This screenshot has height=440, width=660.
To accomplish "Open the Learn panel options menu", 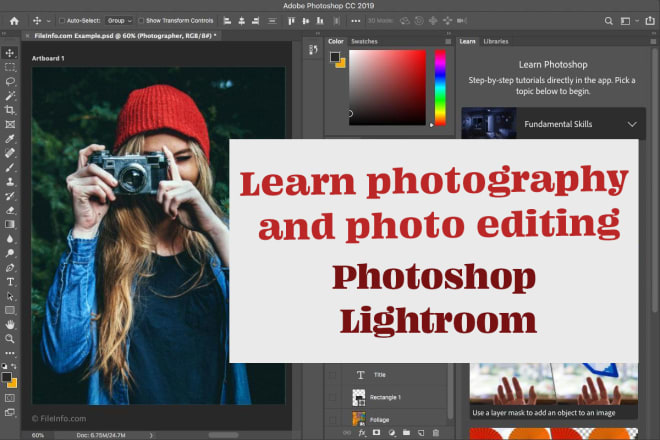I will pyautogui.click(x=653, y=41).
